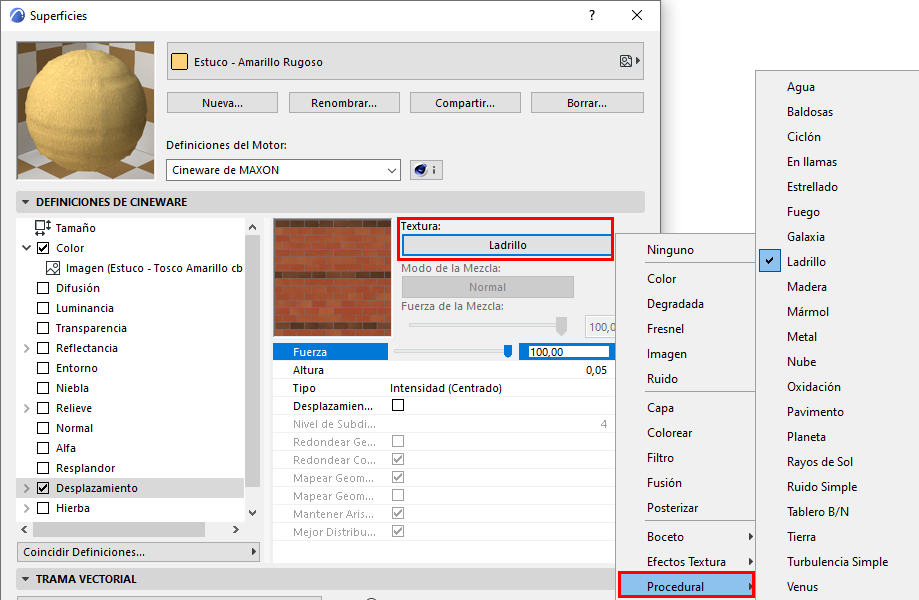Open the Coincidir Definiciones dropdown button
The image size is (919, 600).
tap(138, 552)
